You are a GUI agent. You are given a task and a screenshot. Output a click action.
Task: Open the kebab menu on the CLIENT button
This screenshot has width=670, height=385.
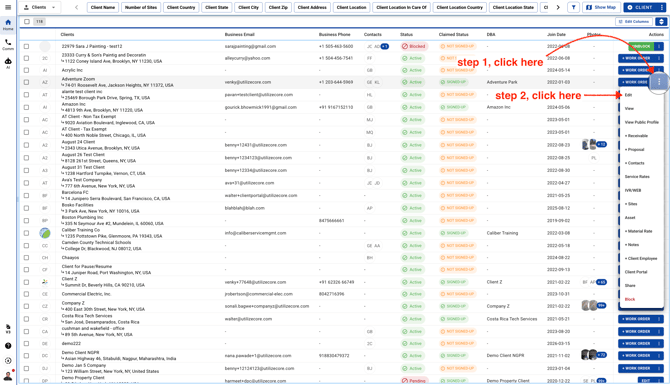pyautogui.click(x=661, y=7)
